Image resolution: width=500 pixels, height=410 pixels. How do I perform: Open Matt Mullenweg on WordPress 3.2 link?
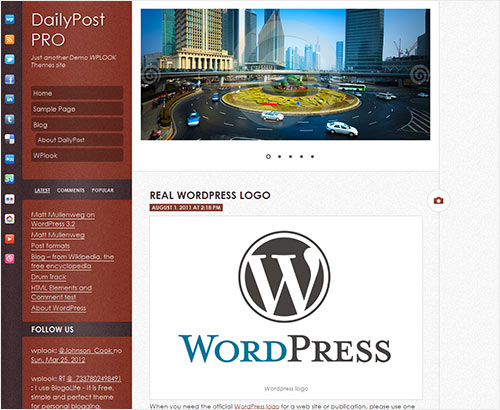[x=63, y=219]
